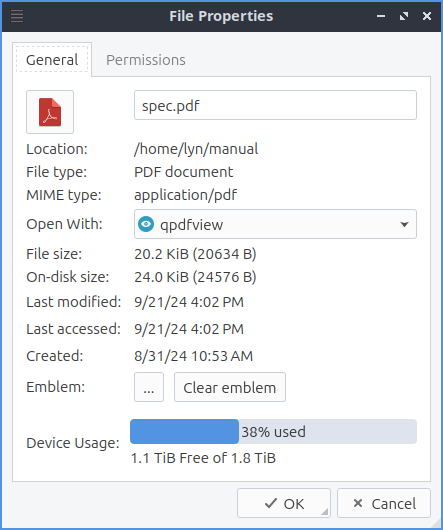Click the OK checkmark icon
The width and height of the screenshot is (443, 530).
[271, 503]
